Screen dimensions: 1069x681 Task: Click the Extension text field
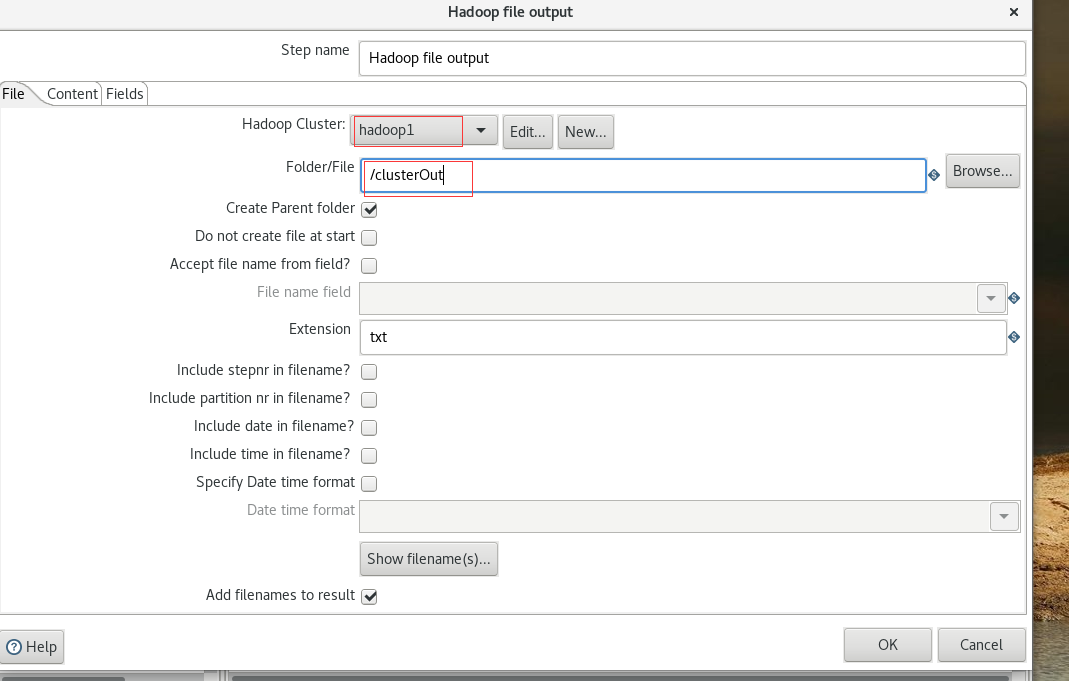coord(683,337)
